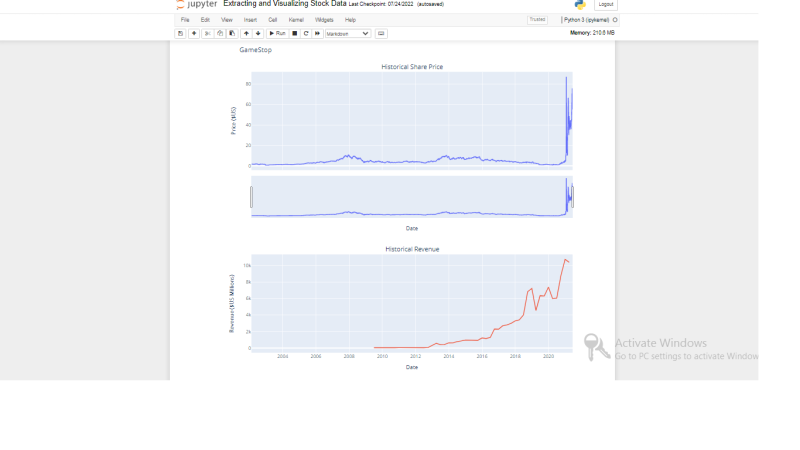Image resolution: width=800 pixels, height=450 pixels.
Task: Click inside the range slider mini chart
Action: (412, 197)
